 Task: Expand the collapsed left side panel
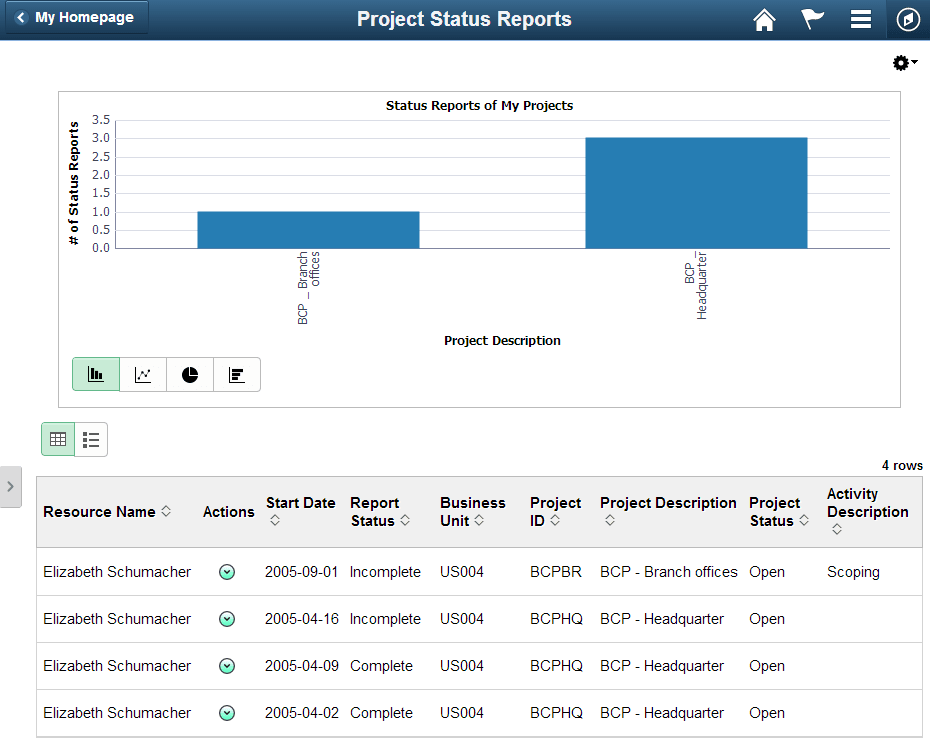click(11, 487)
